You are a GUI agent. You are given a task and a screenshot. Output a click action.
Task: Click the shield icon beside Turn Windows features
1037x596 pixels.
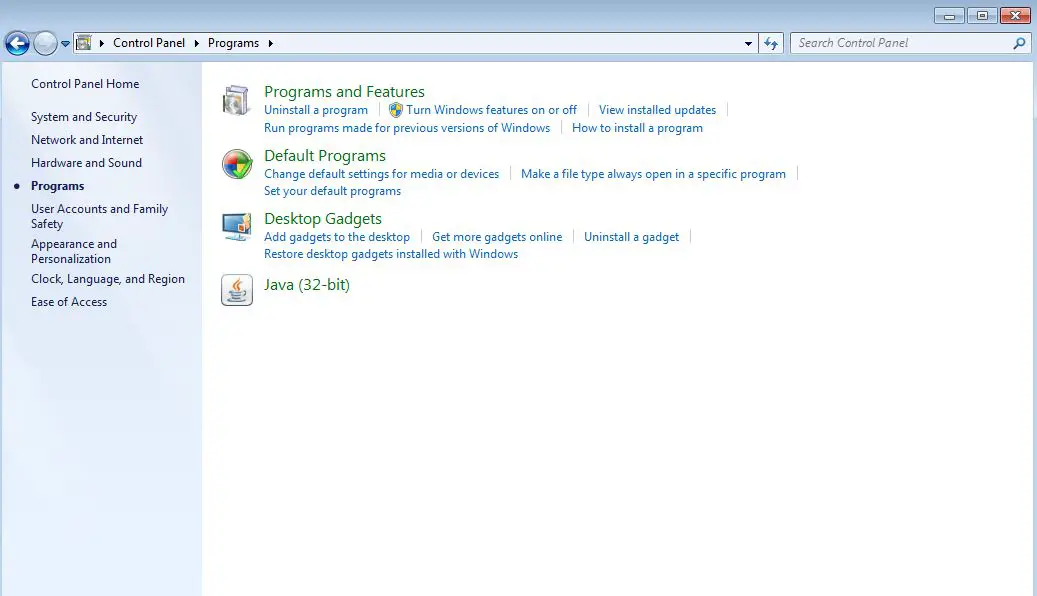tap(395, 110)
